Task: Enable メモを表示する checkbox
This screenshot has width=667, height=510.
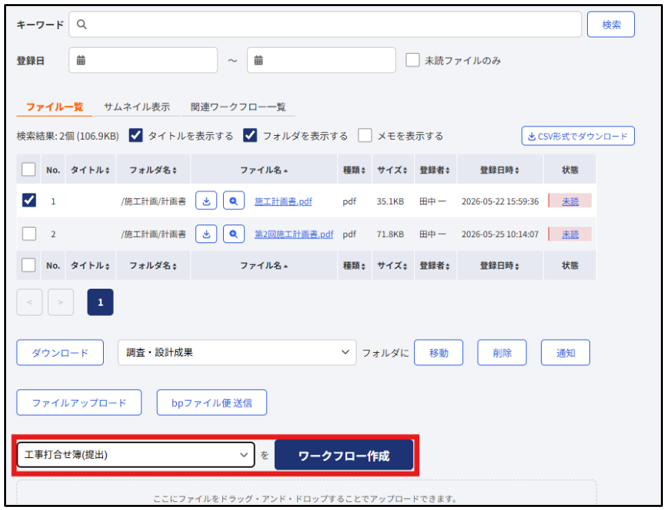Action: point(365,135)
